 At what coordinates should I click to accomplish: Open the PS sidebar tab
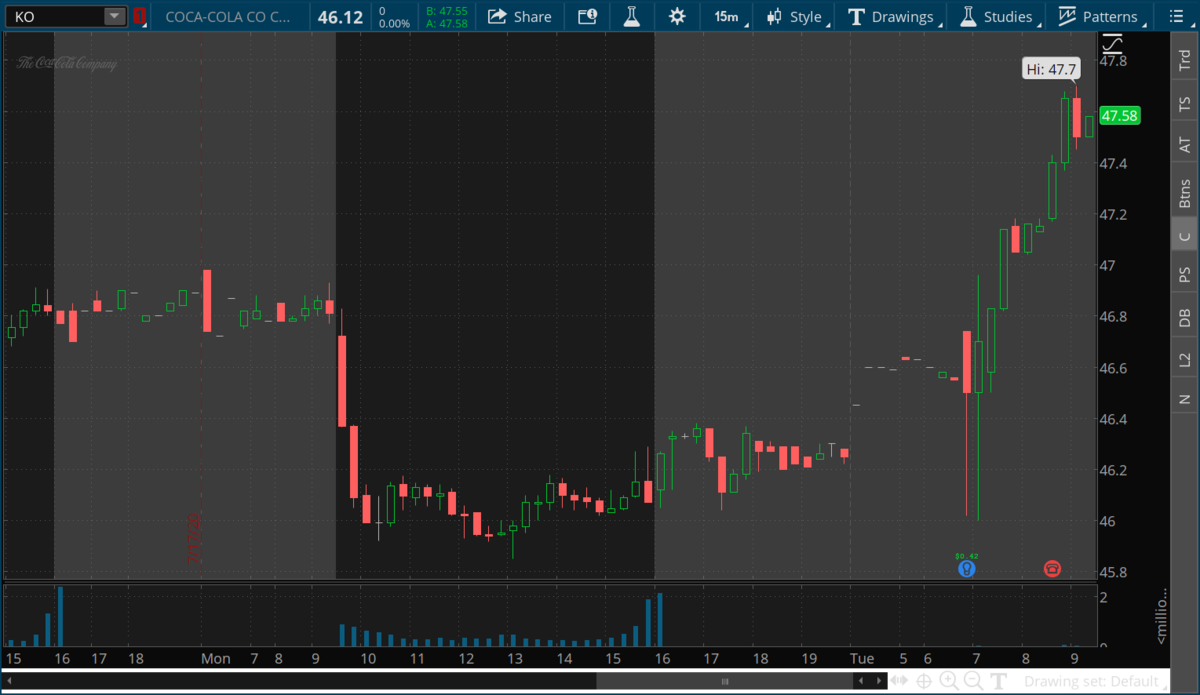click(1185, 275)
